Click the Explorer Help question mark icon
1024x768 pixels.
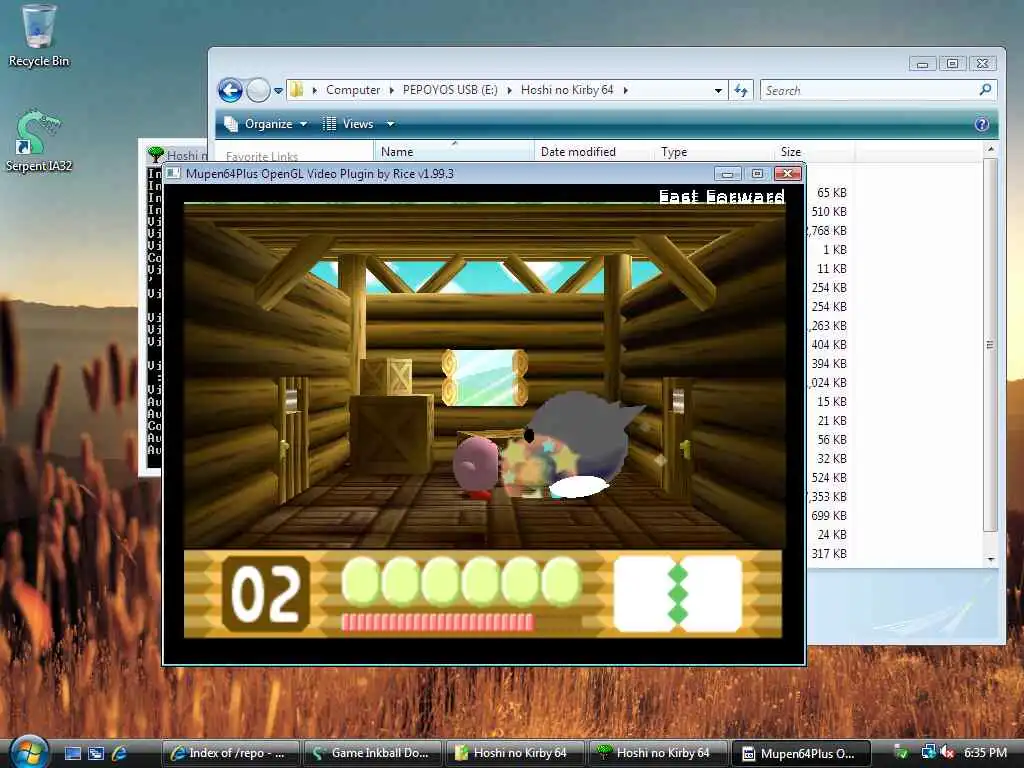coord(982,125)
